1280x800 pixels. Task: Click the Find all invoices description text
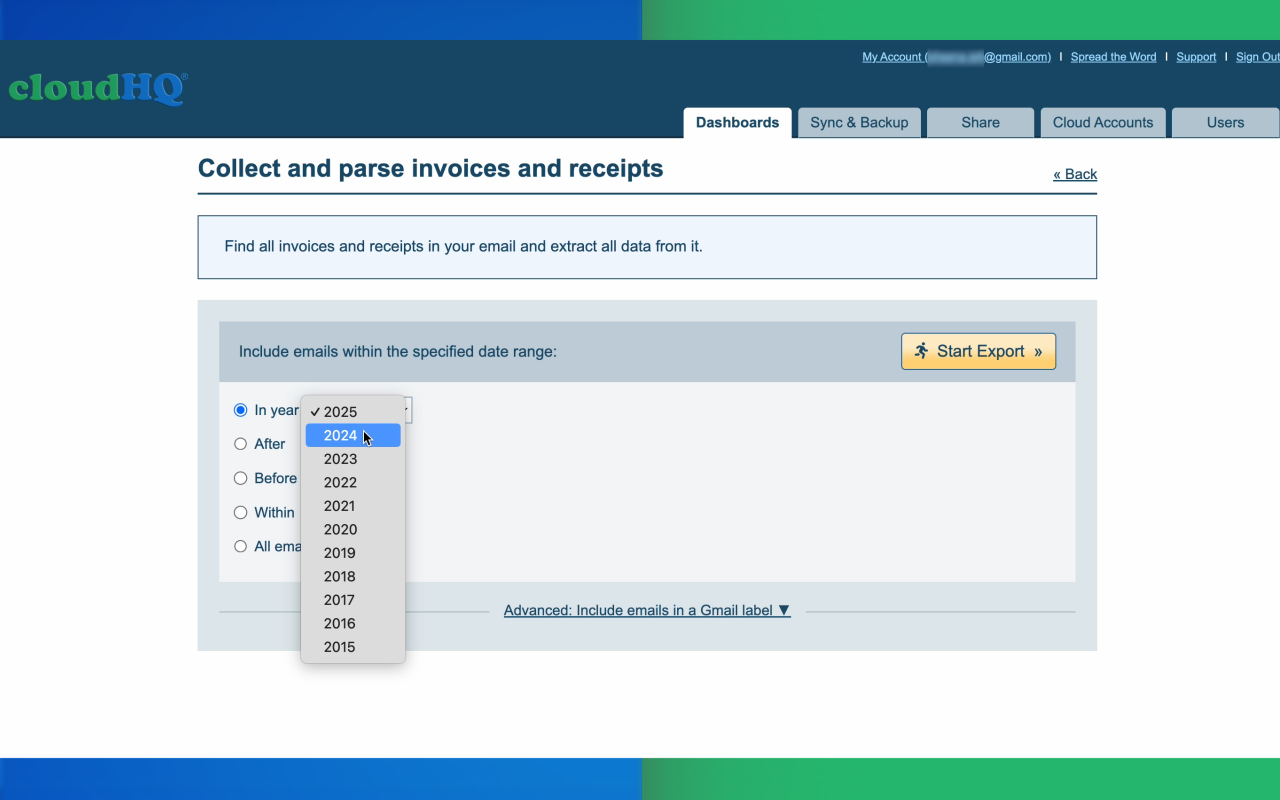coord(463,246)
